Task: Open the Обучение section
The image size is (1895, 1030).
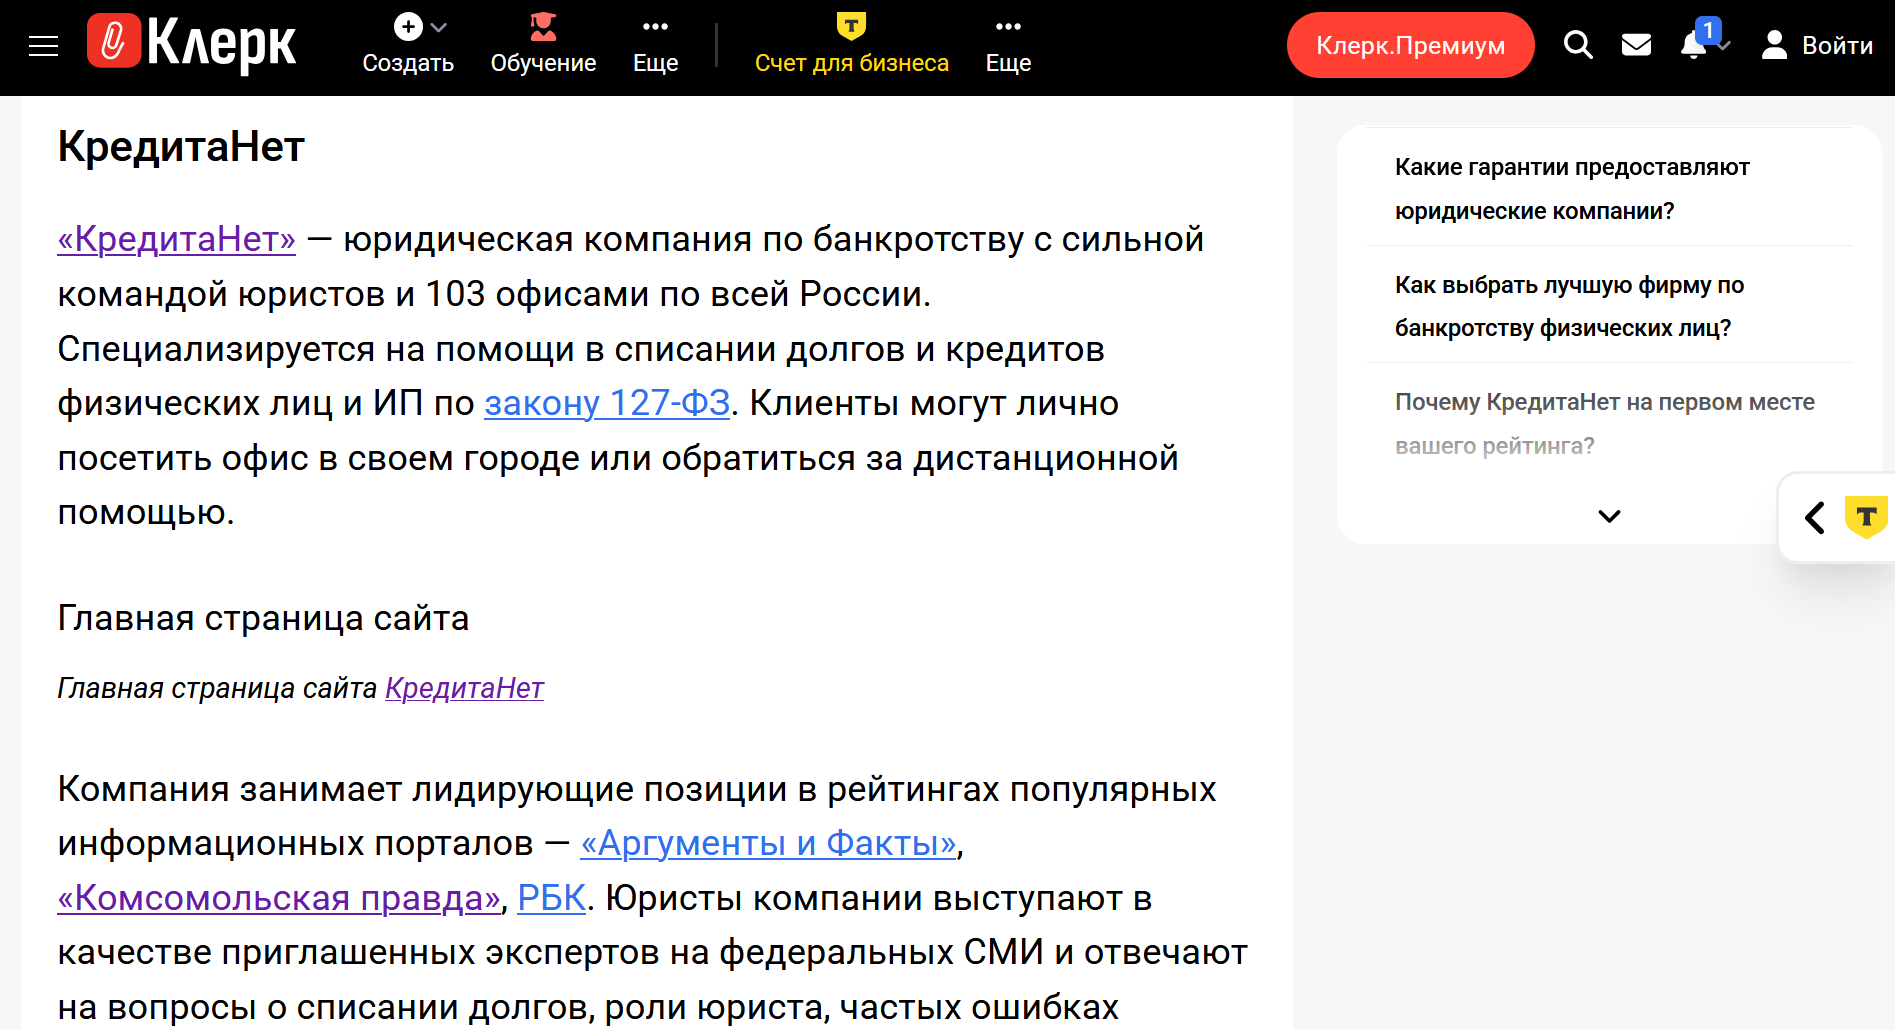Action: coord(543,45)
